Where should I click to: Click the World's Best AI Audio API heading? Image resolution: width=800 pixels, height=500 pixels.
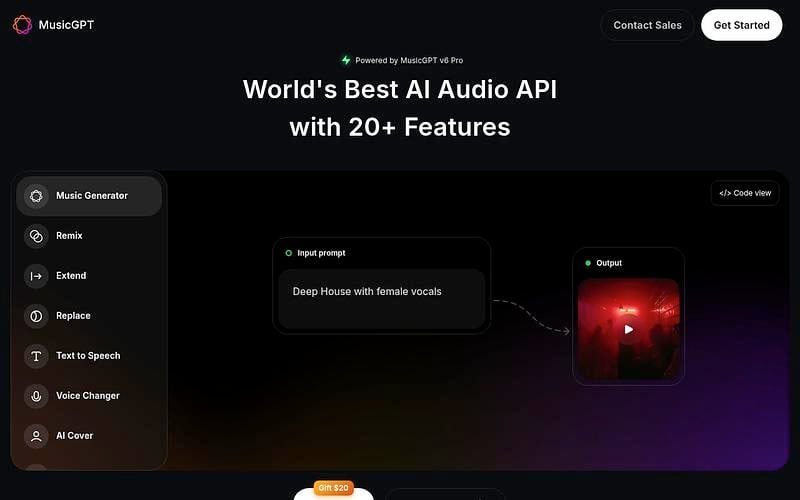coord(399,89)
